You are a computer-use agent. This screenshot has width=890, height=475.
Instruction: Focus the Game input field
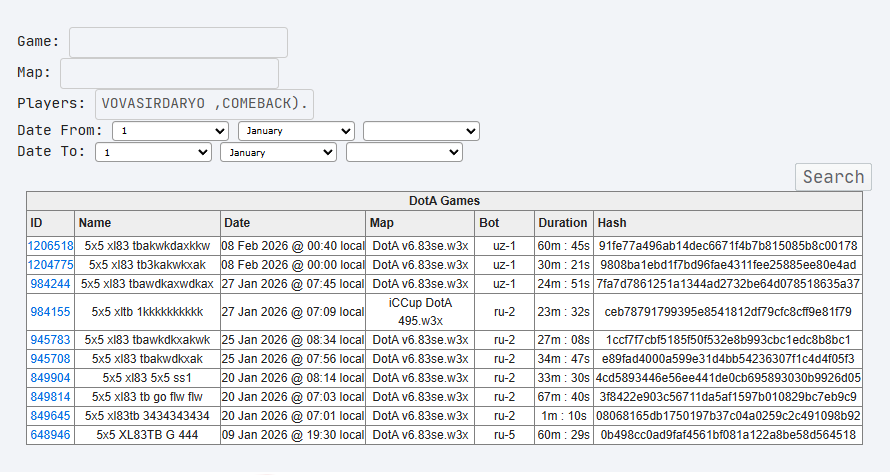click(178, 42)
